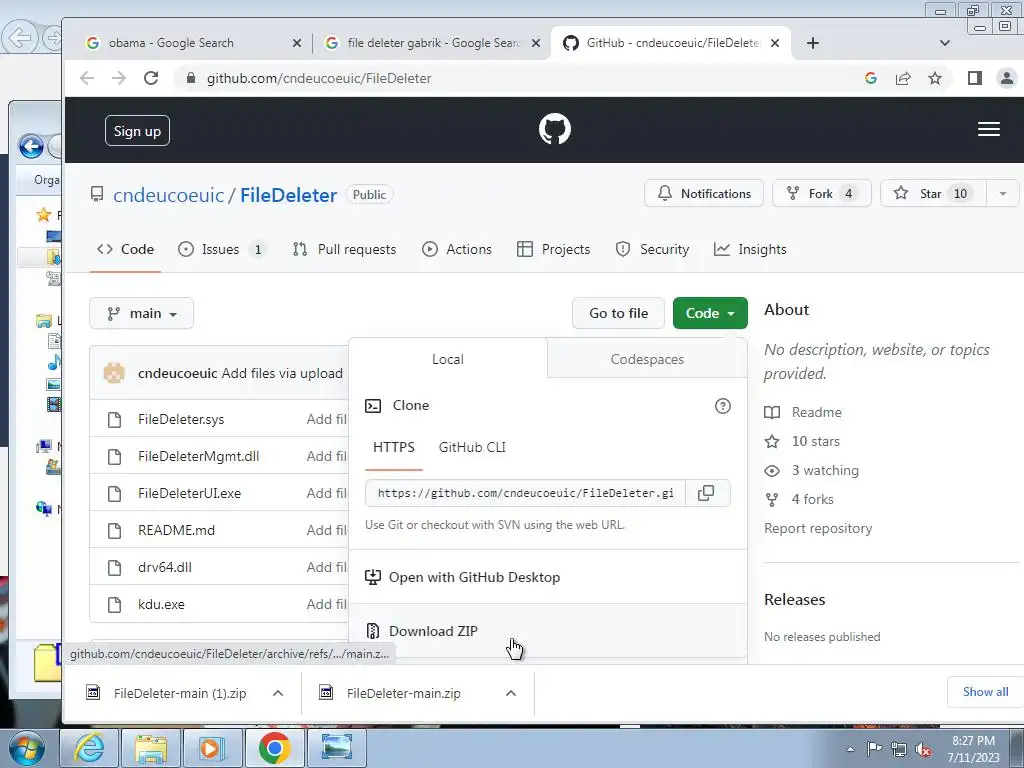Expand the Star lists dropdown arrow
This screenshot has width=1024, height=768.
click(x=1002, y=193)
